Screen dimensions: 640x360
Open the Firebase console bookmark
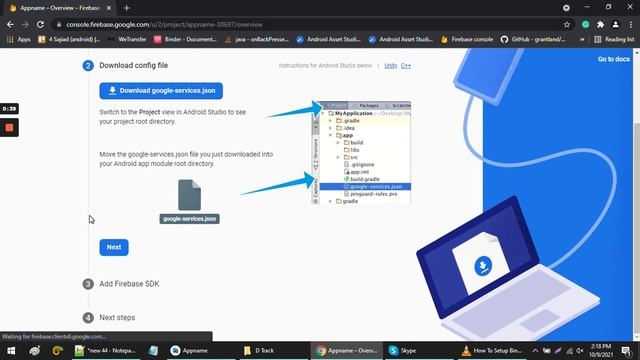click(x=467, y=39)
